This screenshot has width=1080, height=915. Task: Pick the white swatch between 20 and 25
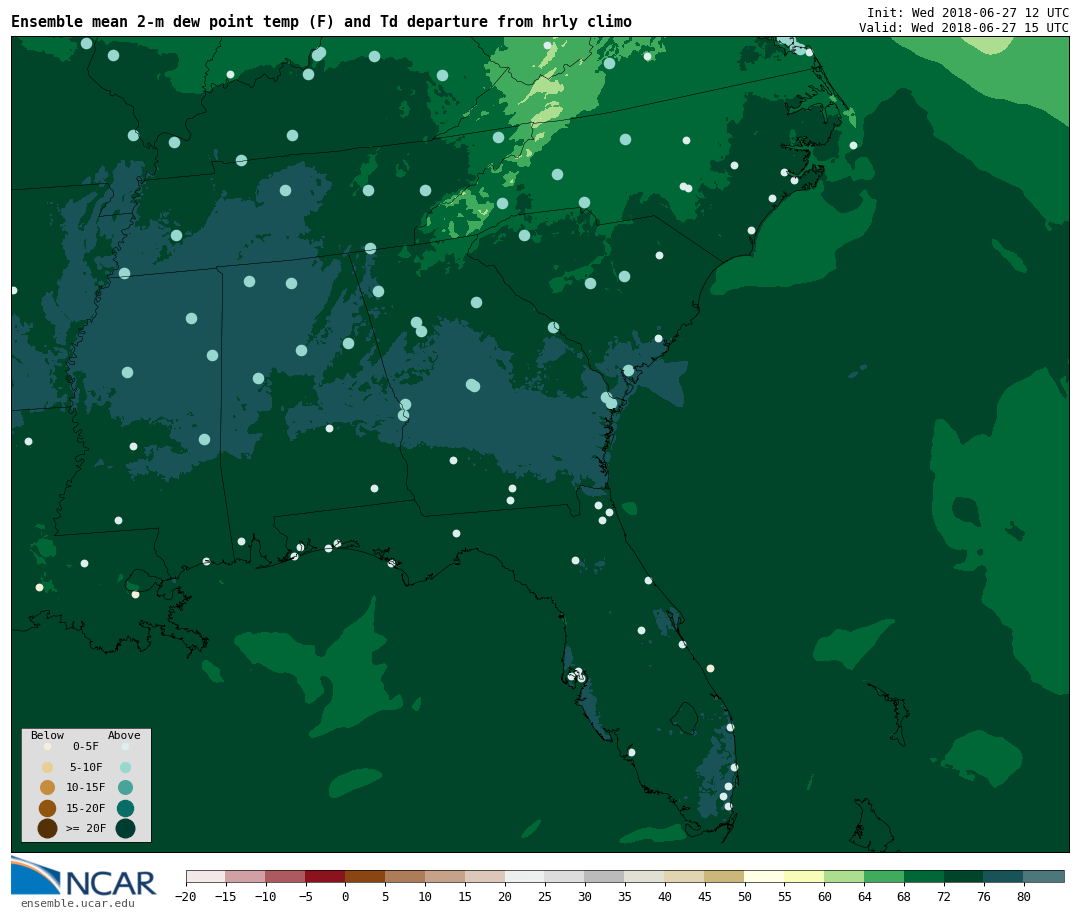pyautogui.click(x=526, y=876)
